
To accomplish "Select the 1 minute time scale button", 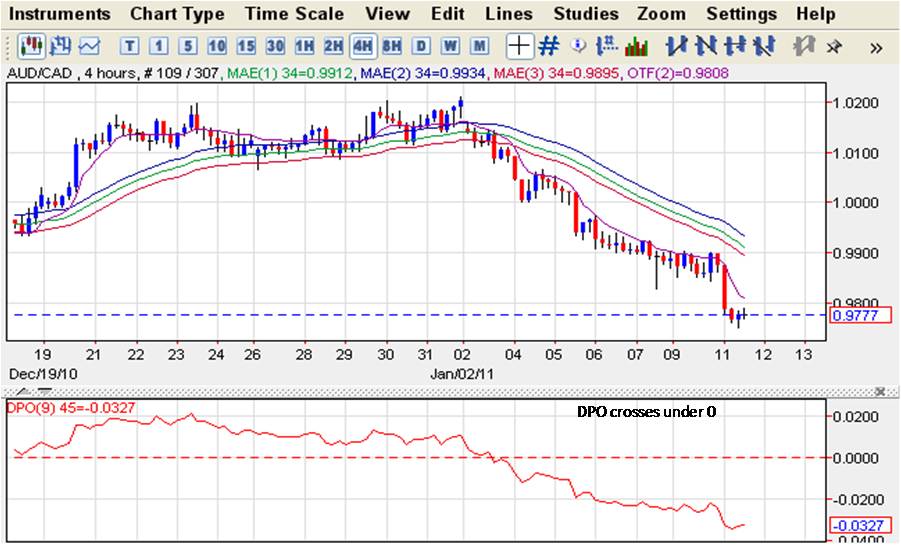I will click(x=159, y=46).
